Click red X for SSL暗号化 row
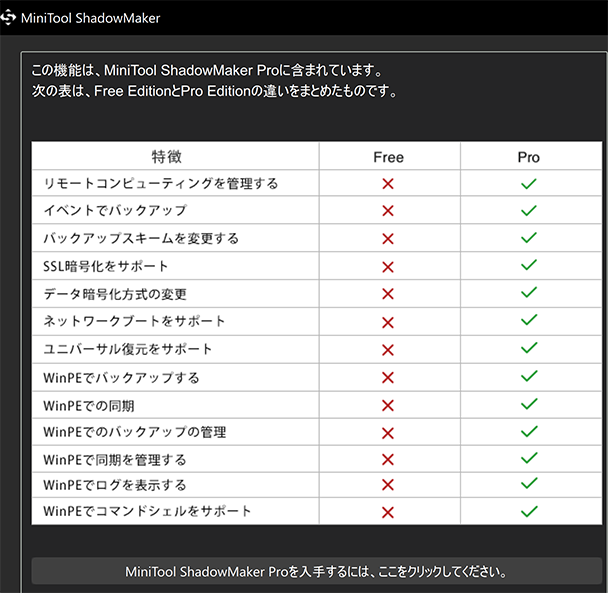The image size is (608, 593). click(388, 267)
